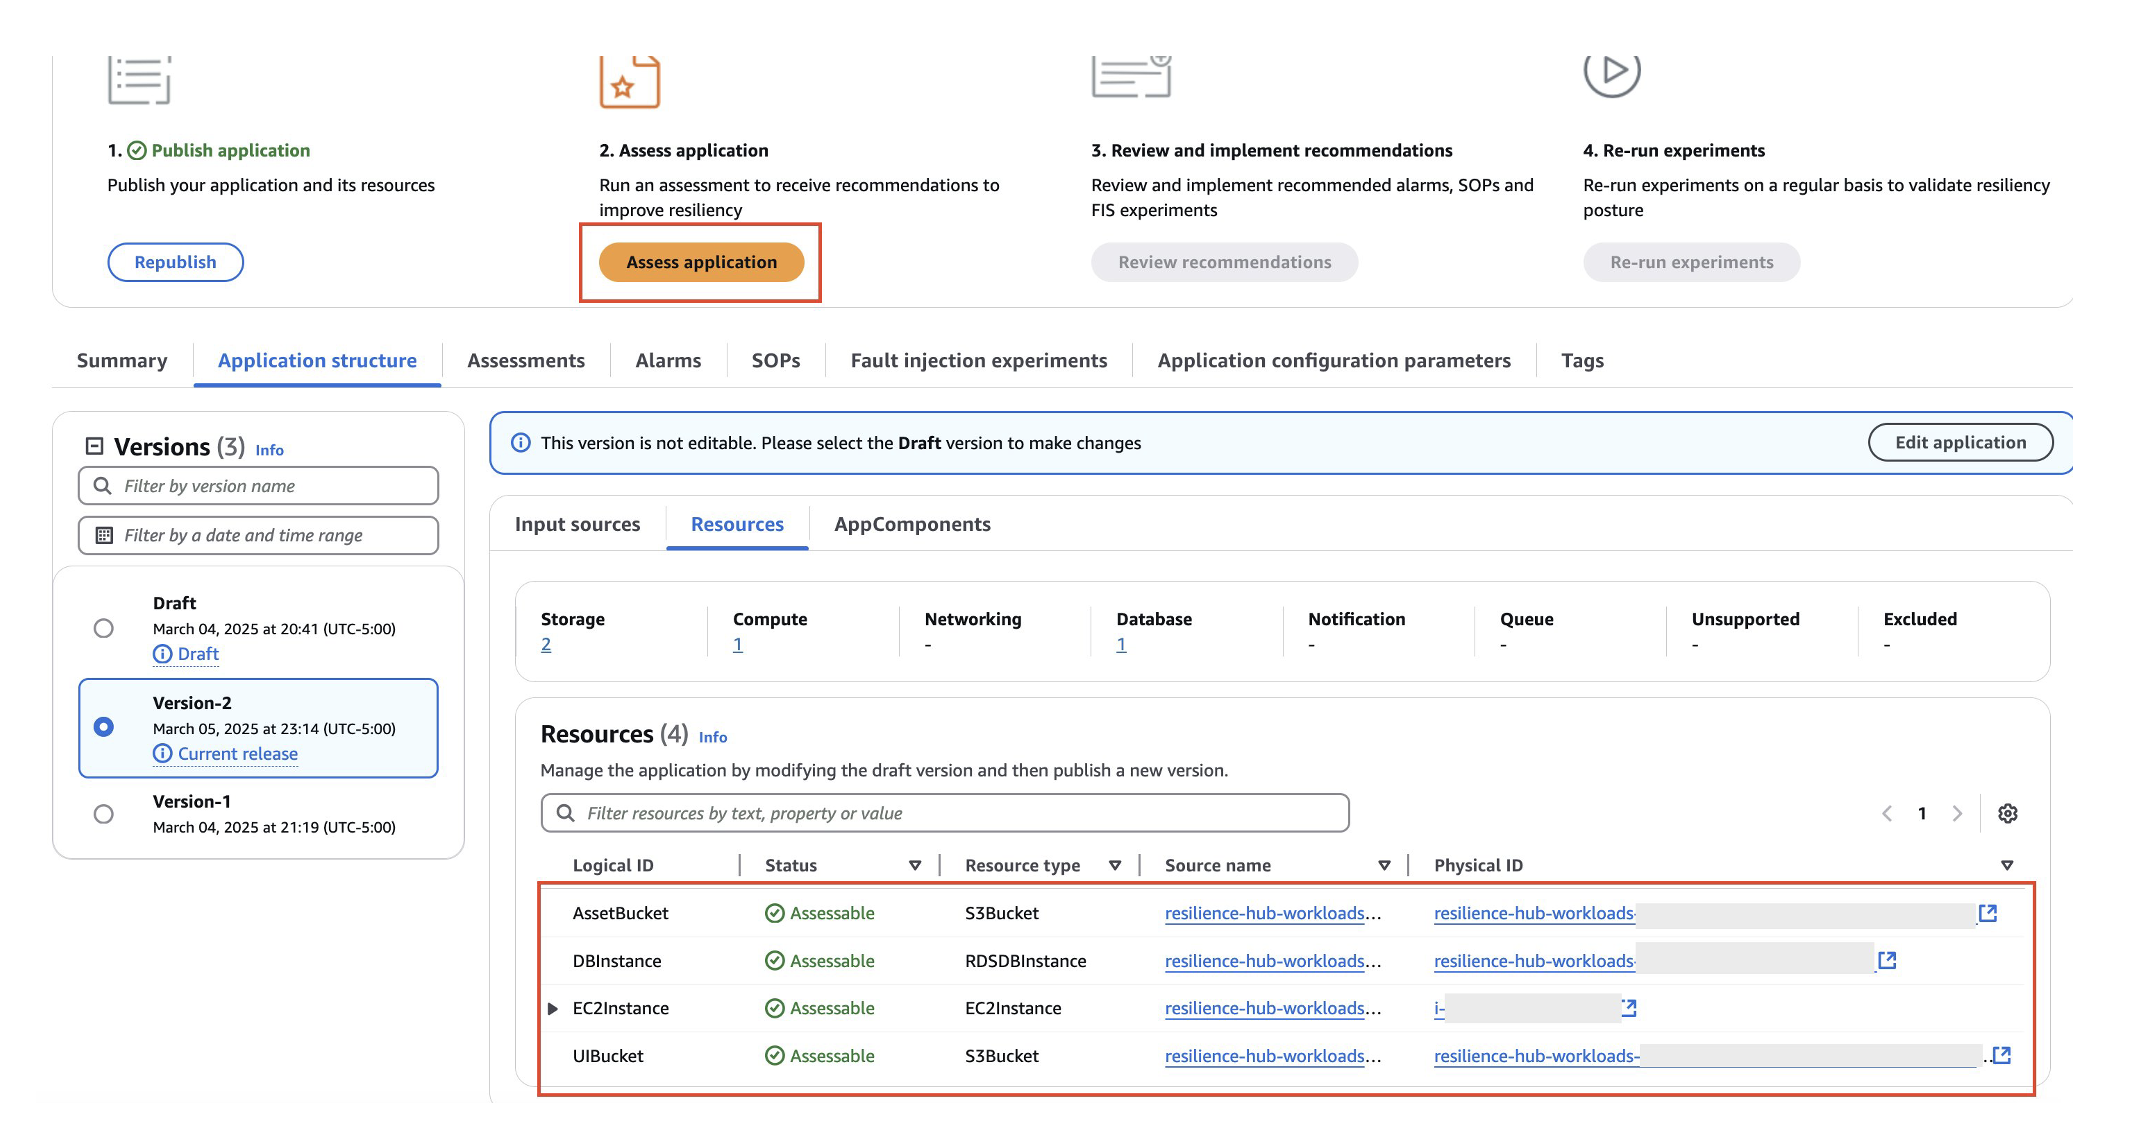Click the Edit application button
Viewport: 2138px width, 1146px height.
click(1960, 442)
